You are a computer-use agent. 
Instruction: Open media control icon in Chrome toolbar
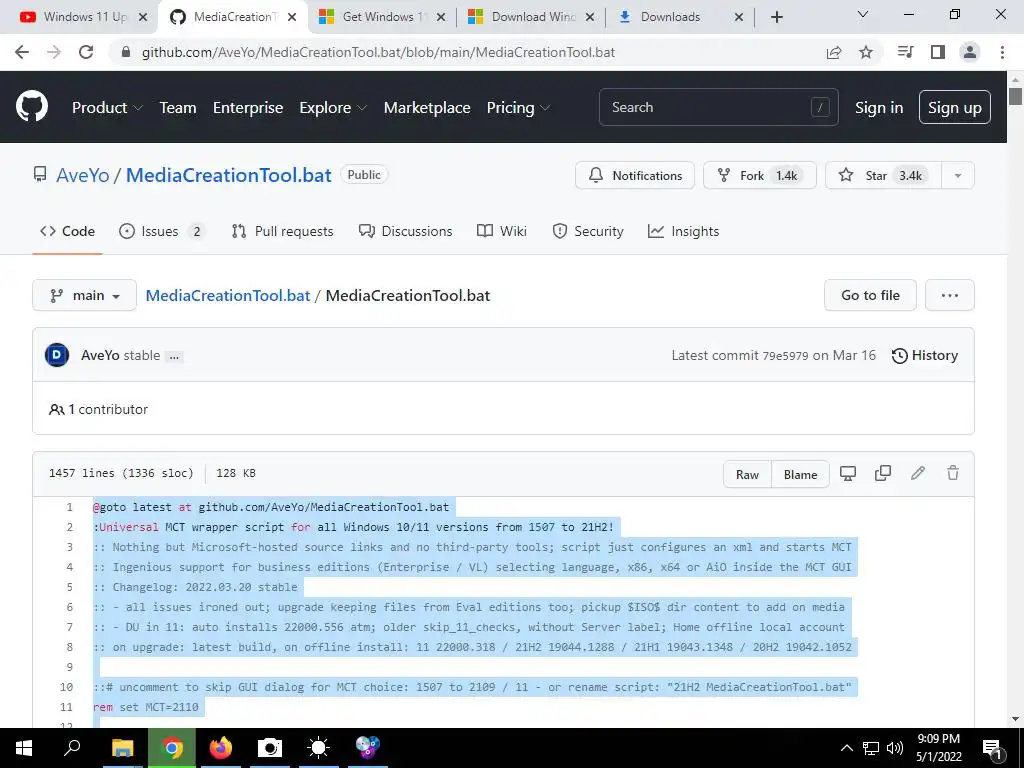(906, 52)
